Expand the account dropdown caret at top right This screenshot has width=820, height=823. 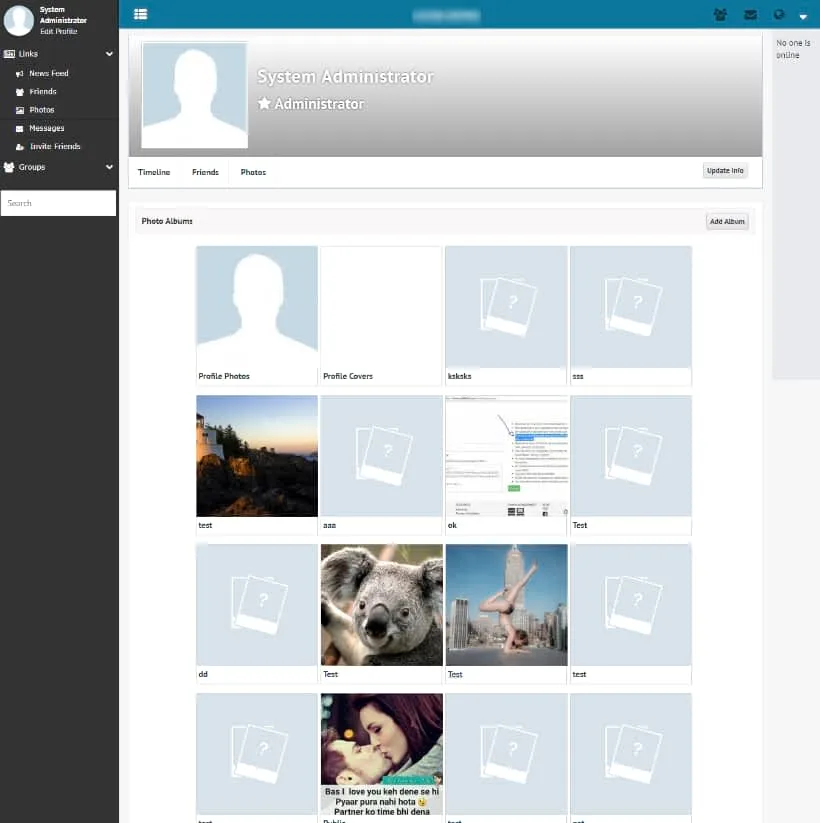tap(804, 16)
